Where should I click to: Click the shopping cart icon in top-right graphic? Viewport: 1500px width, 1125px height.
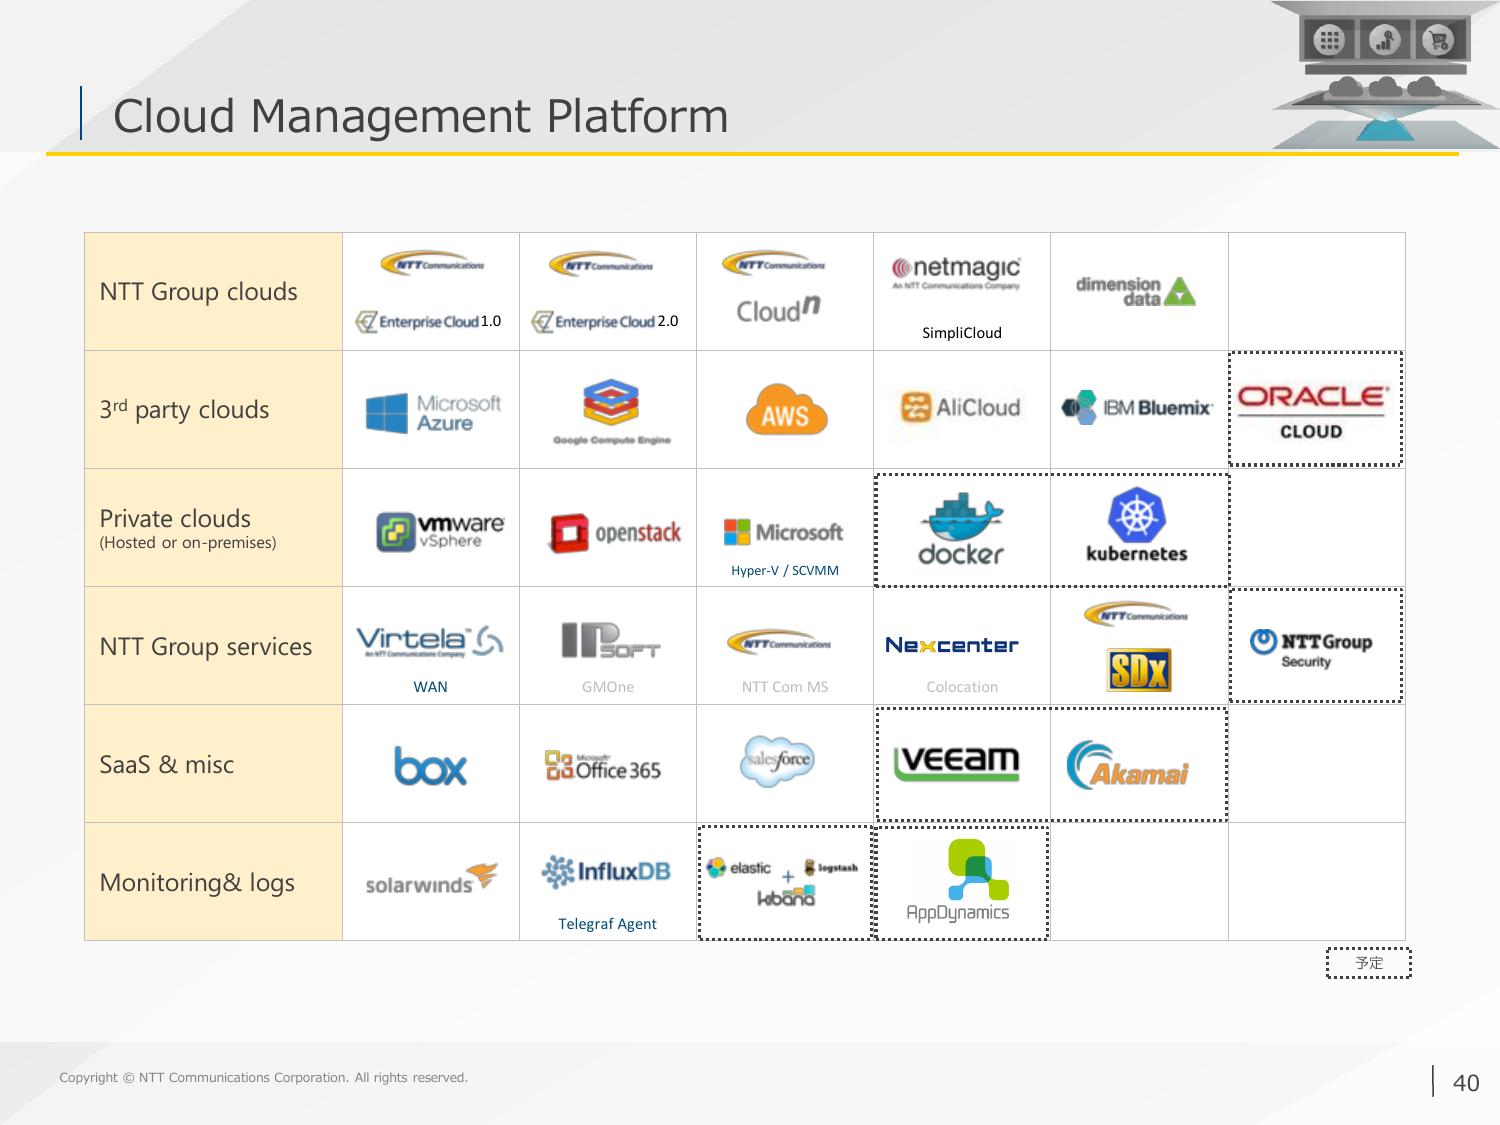(x=1439, y=41)
